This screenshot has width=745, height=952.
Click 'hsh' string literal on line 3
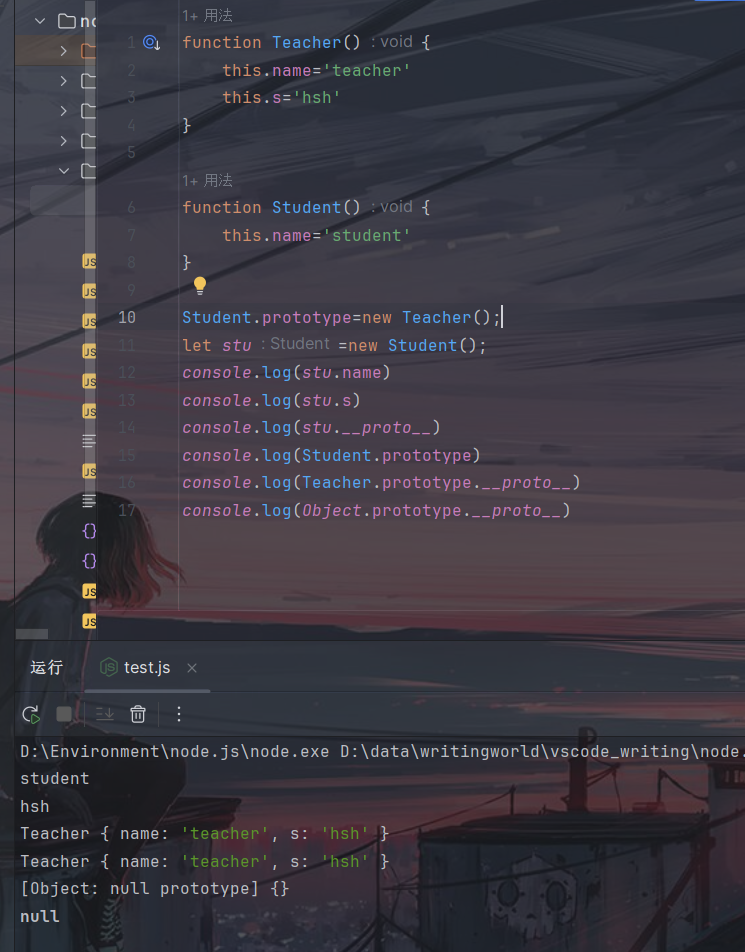click(x=316, y=98)
